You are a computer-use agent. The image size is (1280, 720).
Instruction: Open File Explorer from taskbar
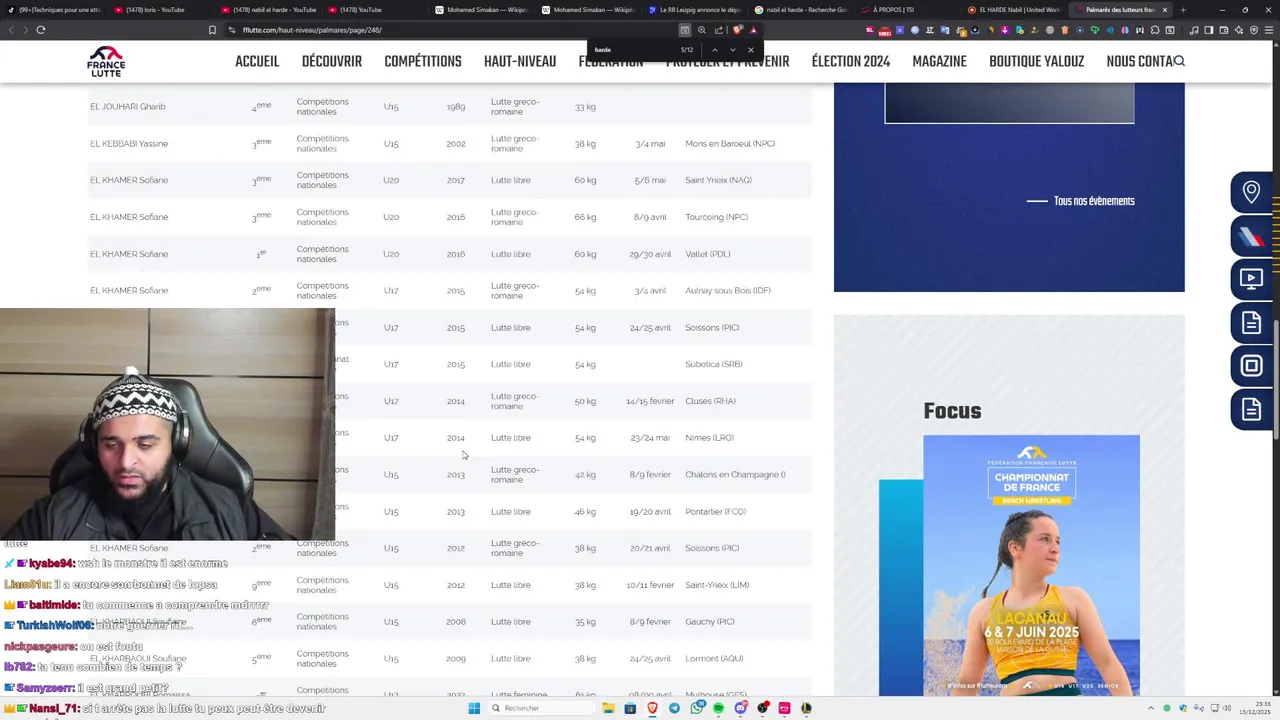608,708
